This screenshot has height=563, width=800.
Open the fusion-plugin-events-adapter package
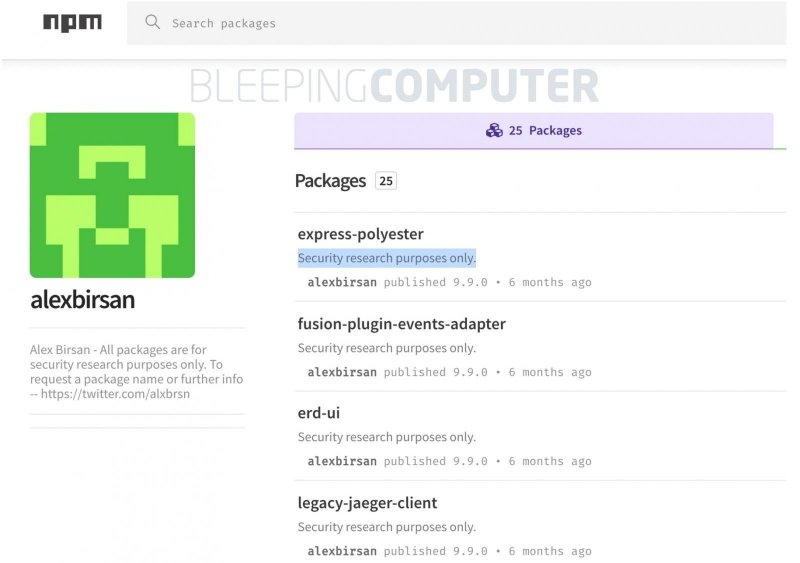pos(401,324)
